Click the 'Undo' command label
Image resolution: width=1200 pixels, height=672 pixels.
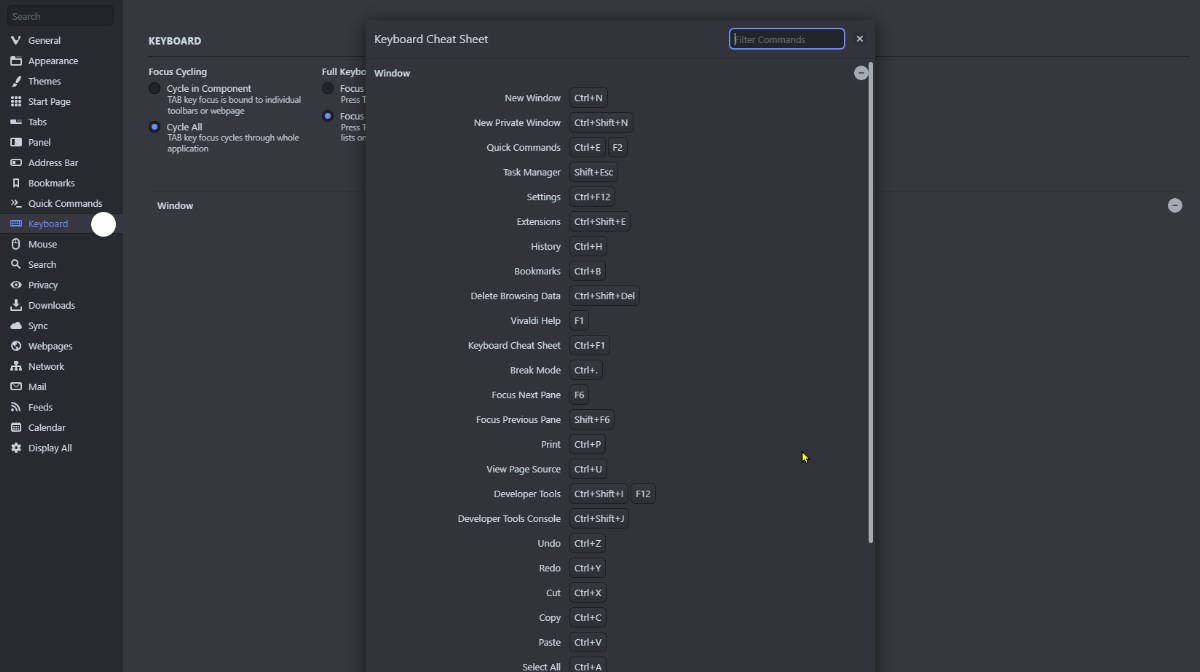pos(549,543)
